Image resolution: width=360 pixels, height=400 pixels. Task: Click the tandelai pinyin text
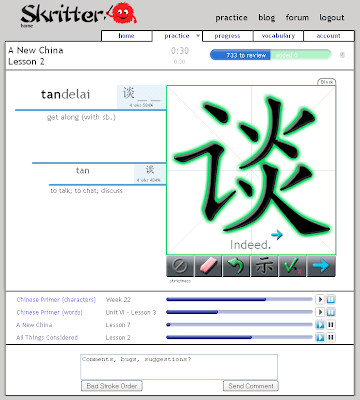[x=65, y=94]
